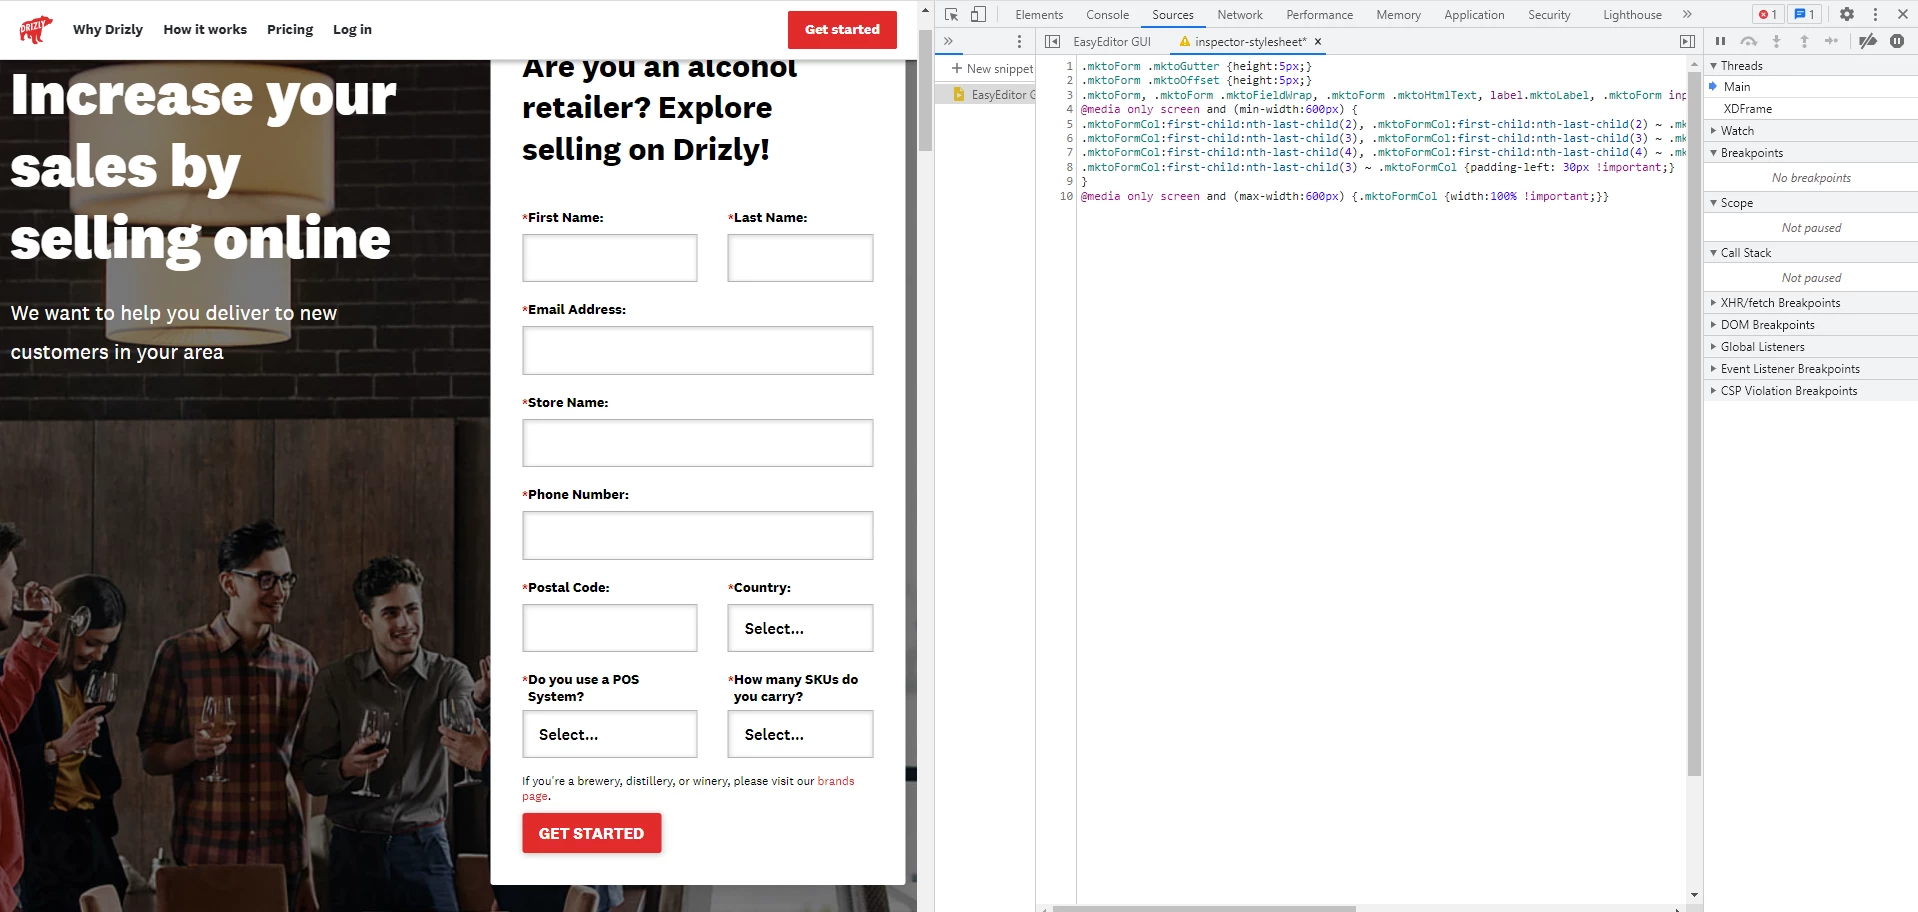Click warning icon on inspector-stylesheet tab
The width and height of the screenshot is (1918, 912).
pyautogui.click(x=1185, y=42)
